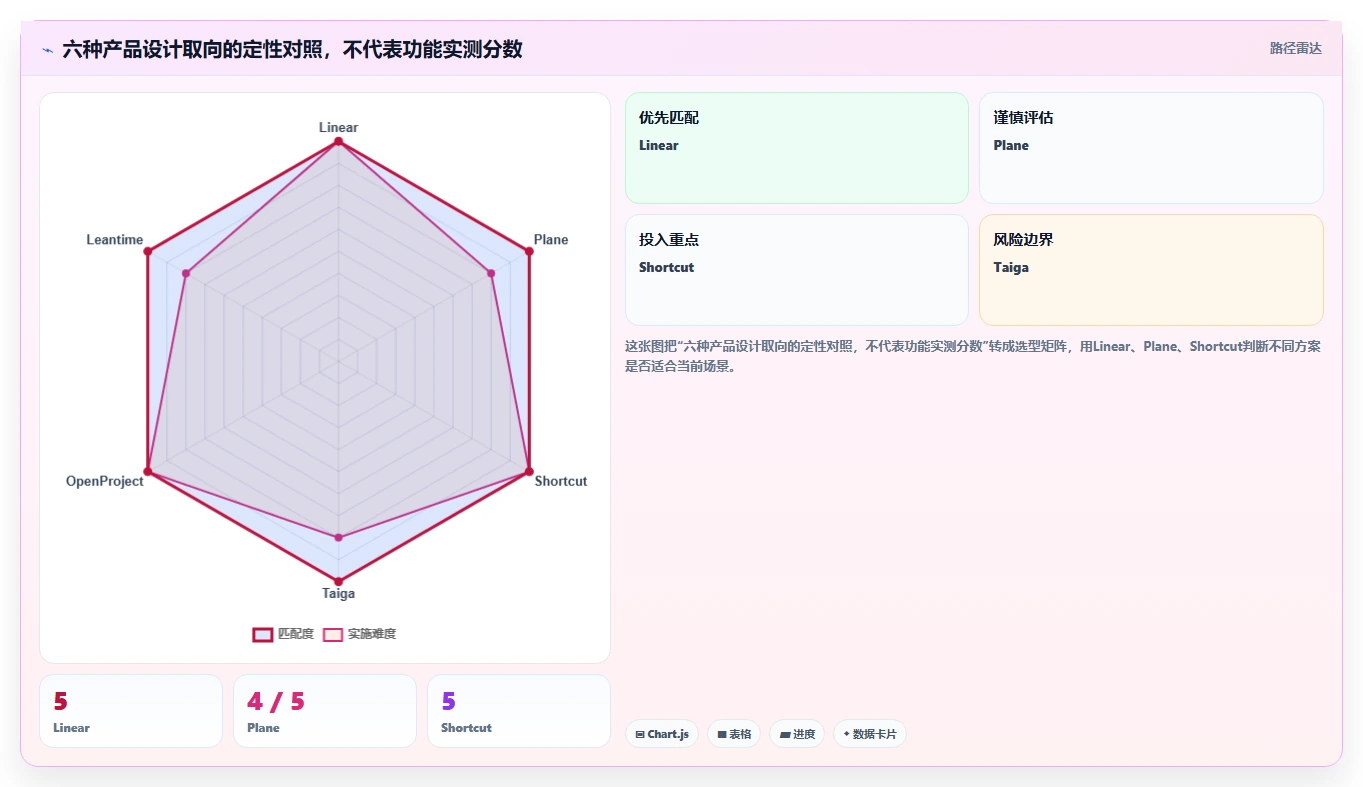
Task: Click the inner Leantime 实施难度 data point
Action: [186, 273]
